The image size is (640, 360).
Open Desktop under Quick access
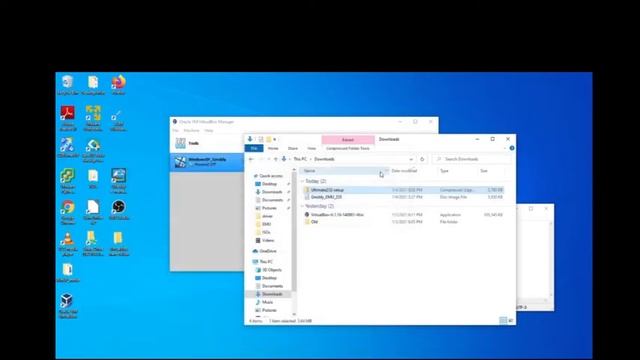pyautogui.click(x=269, y=184)
